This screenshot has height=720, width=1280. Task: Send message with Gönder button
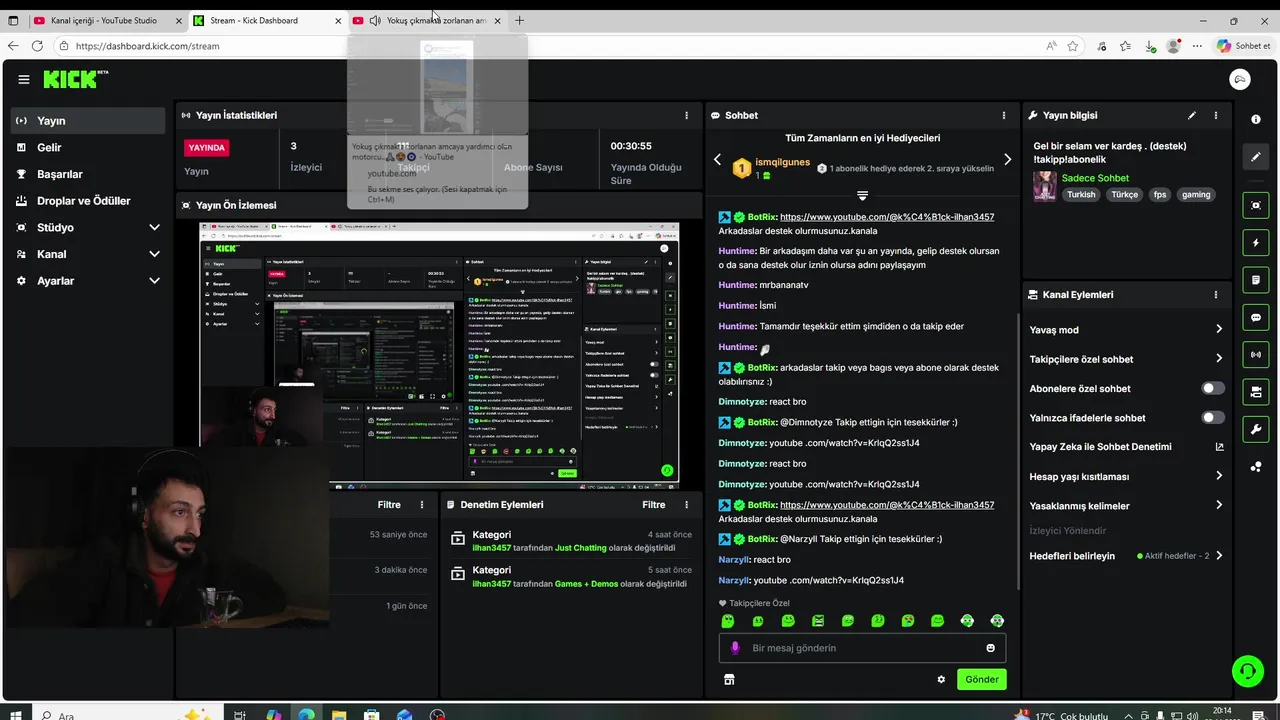[x=981, y=679]
